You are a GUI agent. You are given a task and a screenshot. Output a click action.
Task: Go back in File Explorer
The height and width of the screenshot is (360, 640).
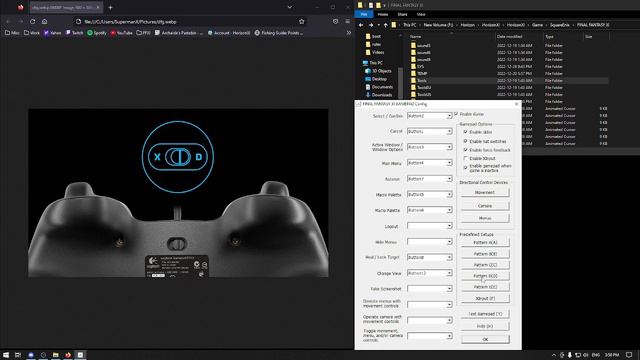click(x=361, y=25)
